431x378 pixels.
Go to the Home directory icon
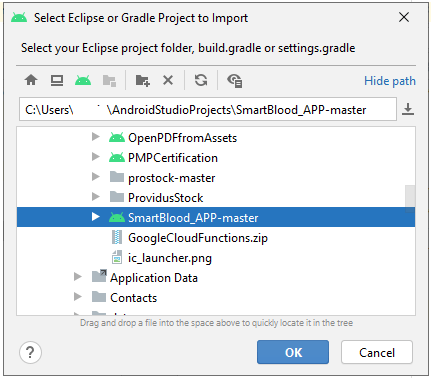(31, 80)
